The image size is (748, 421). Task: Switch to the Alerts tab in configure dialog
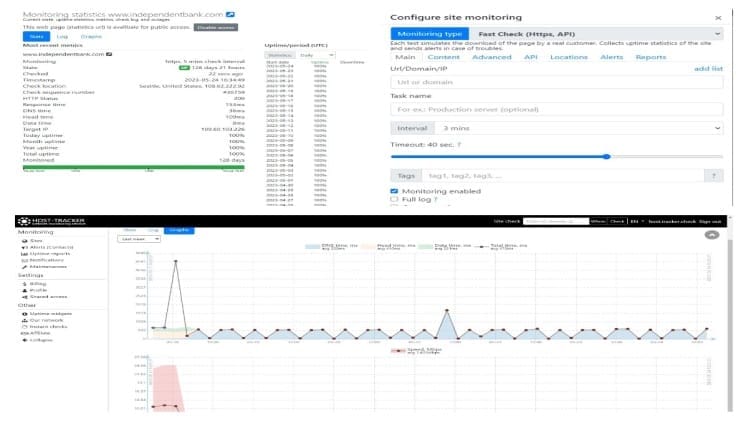pos(612,57)
